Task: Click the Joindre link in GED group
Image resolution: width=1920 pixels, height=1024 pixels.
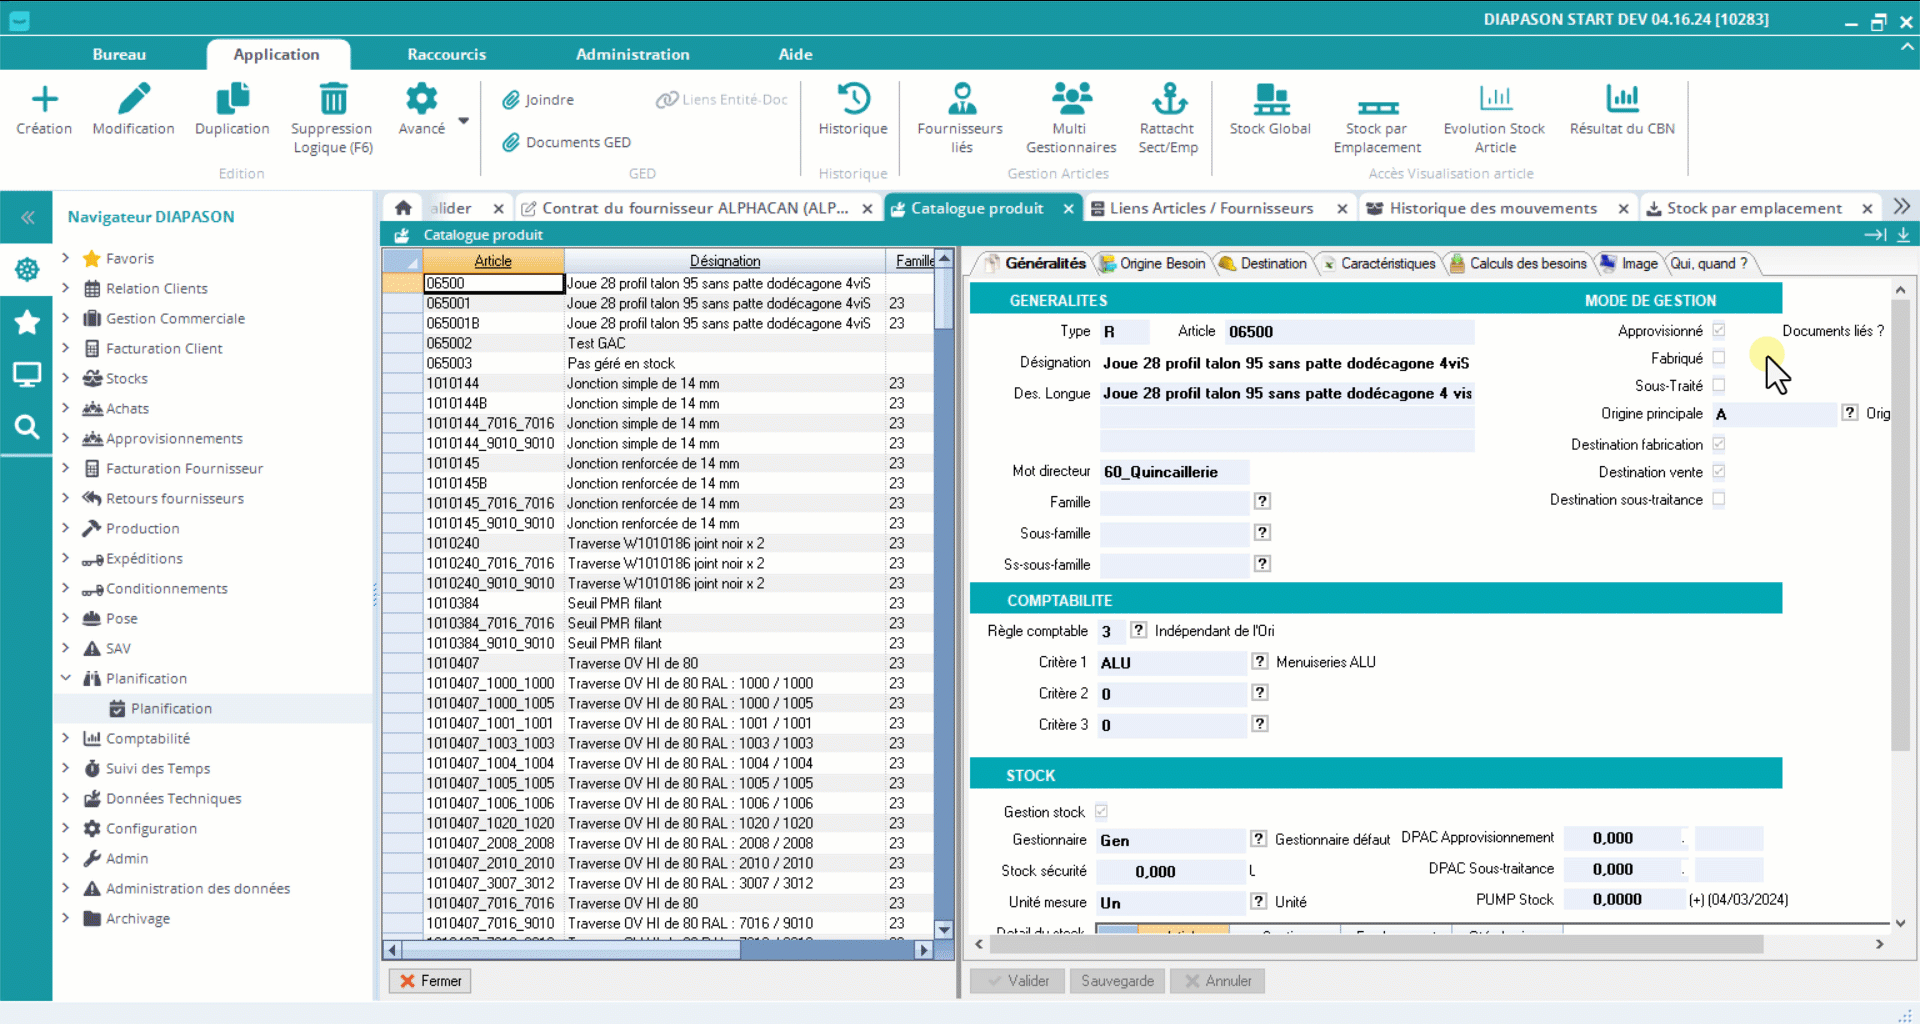Action: [x=548, y=100]
